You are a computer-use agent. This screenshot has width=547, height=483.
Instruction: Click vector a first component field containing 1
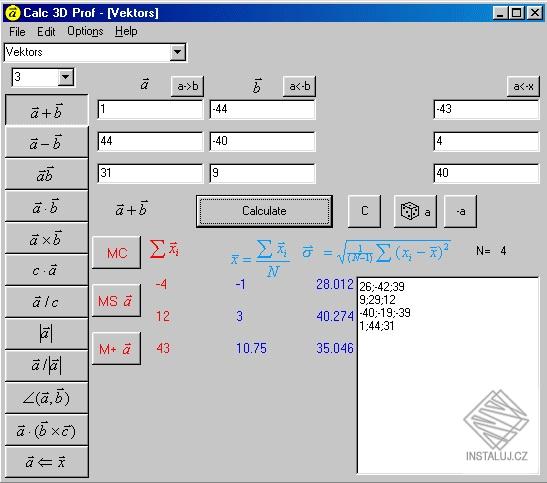(x=150, y=110)
